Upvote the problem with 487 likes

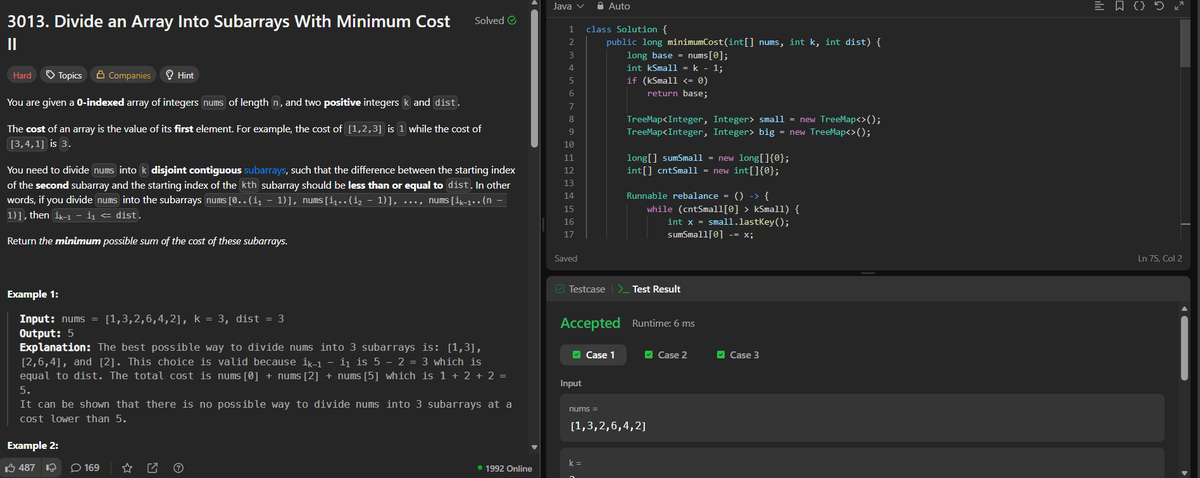tap(21, 467)
